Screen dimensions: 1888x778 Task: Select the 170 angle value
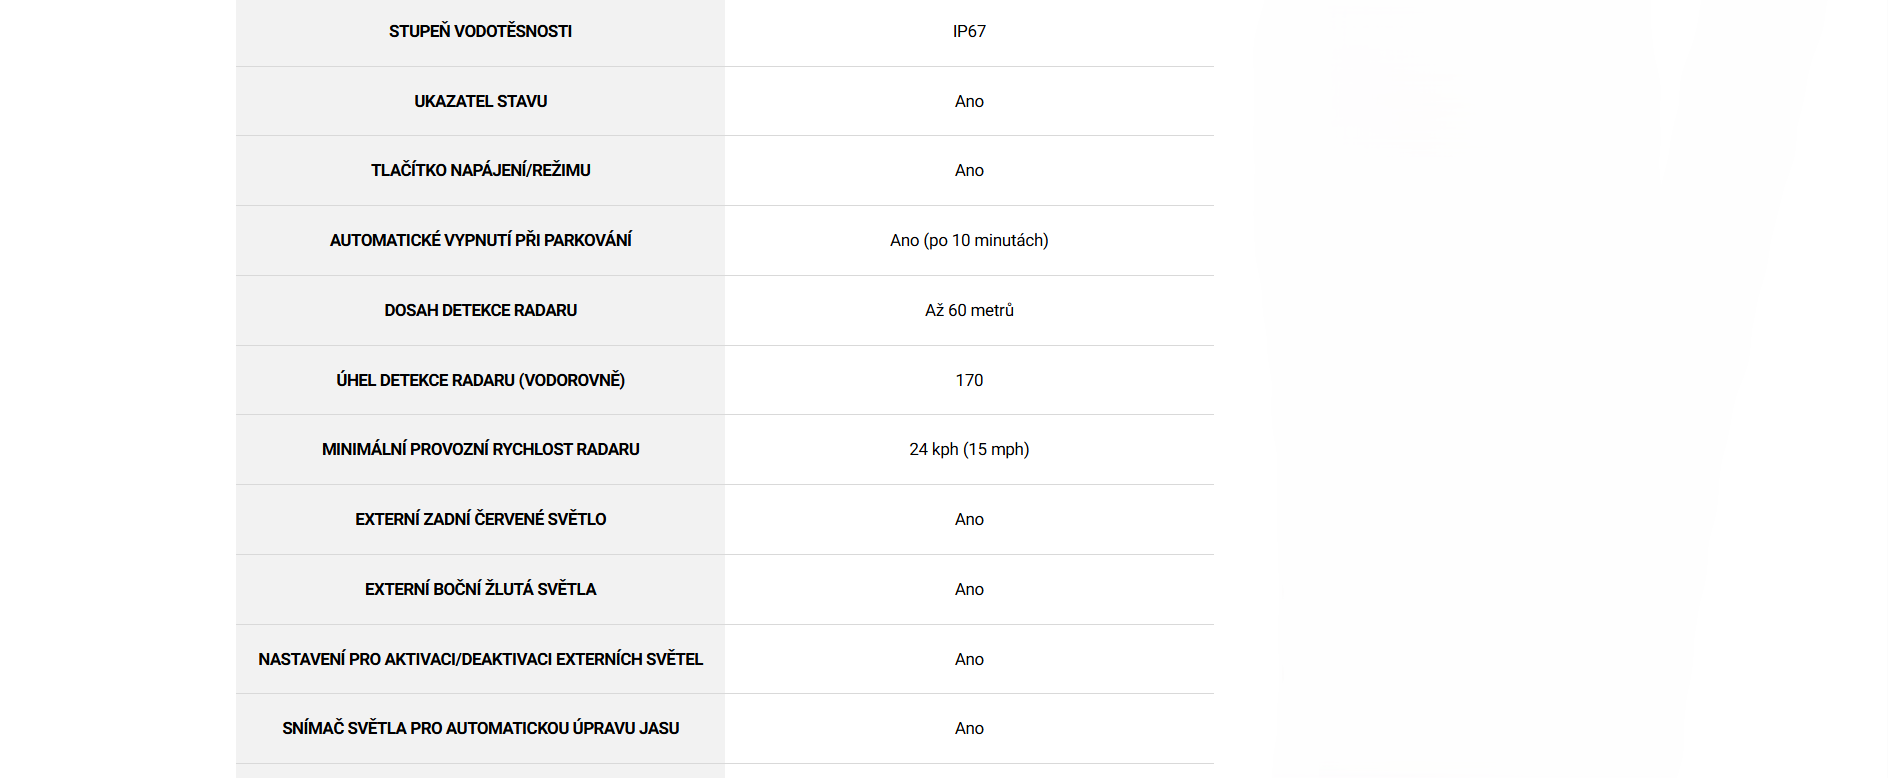(969, 380)
